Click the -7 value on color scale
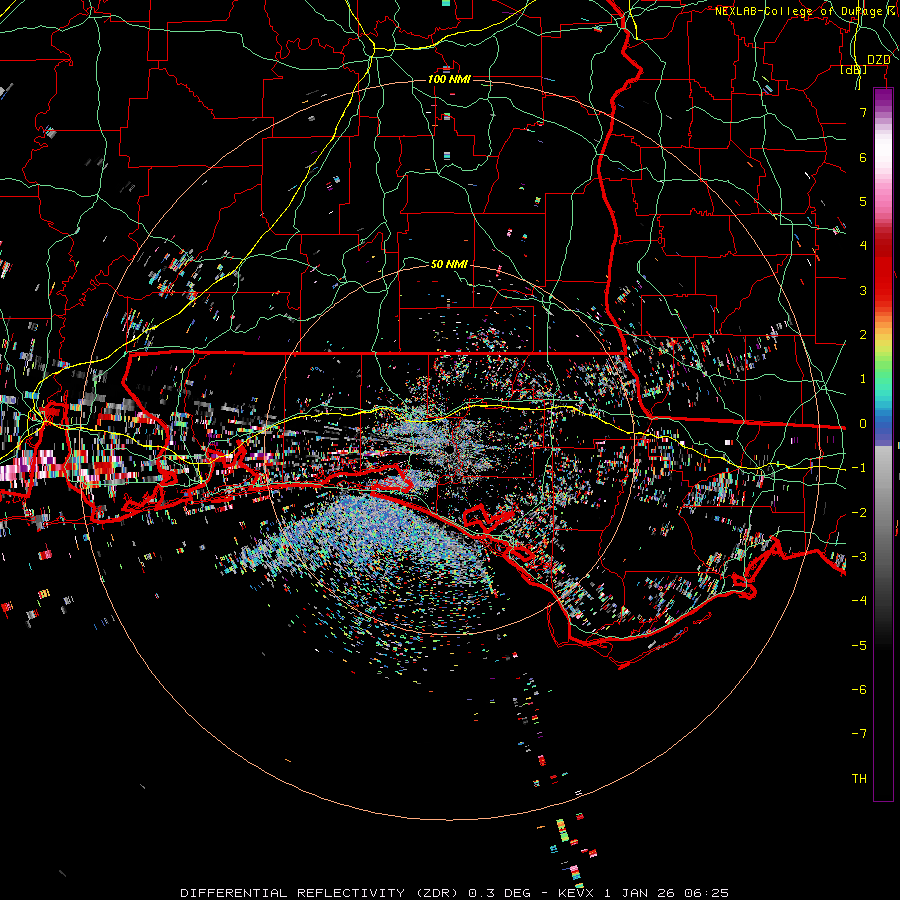Viewport: 900px width, 900px height. [x=859, y=734]
